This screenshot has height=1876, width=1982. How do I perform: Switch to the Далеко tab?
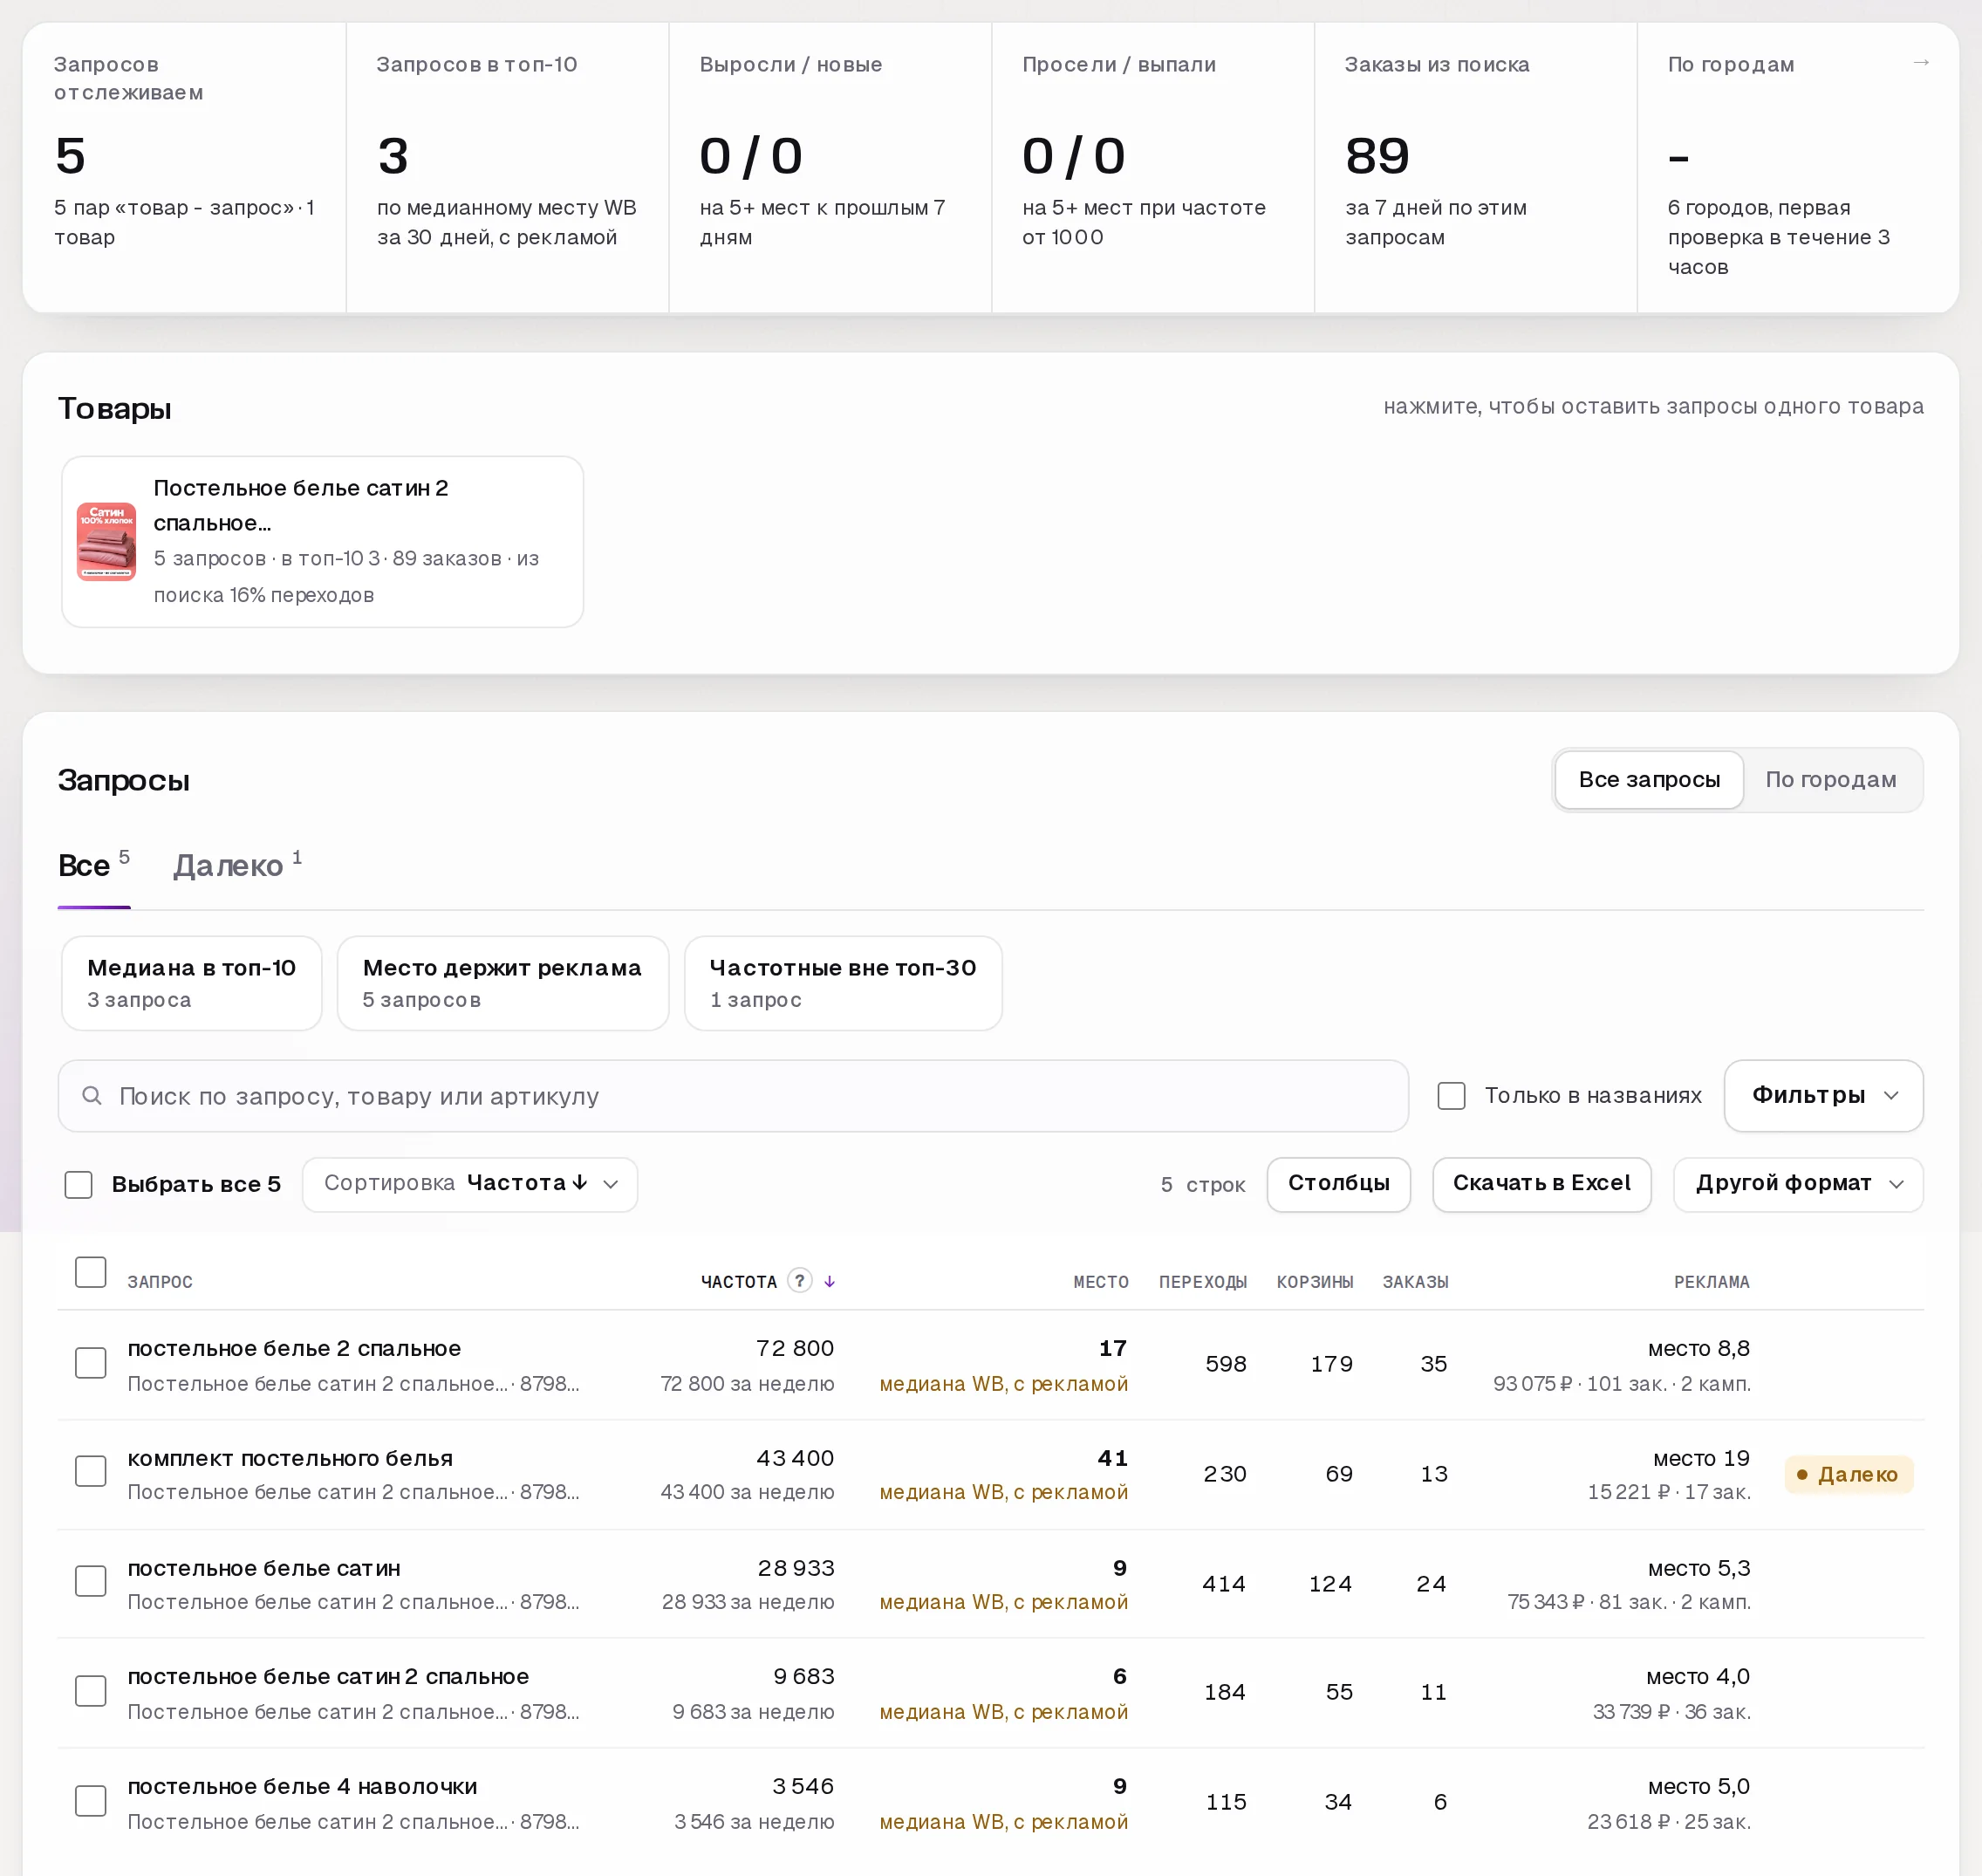[237, 866]
